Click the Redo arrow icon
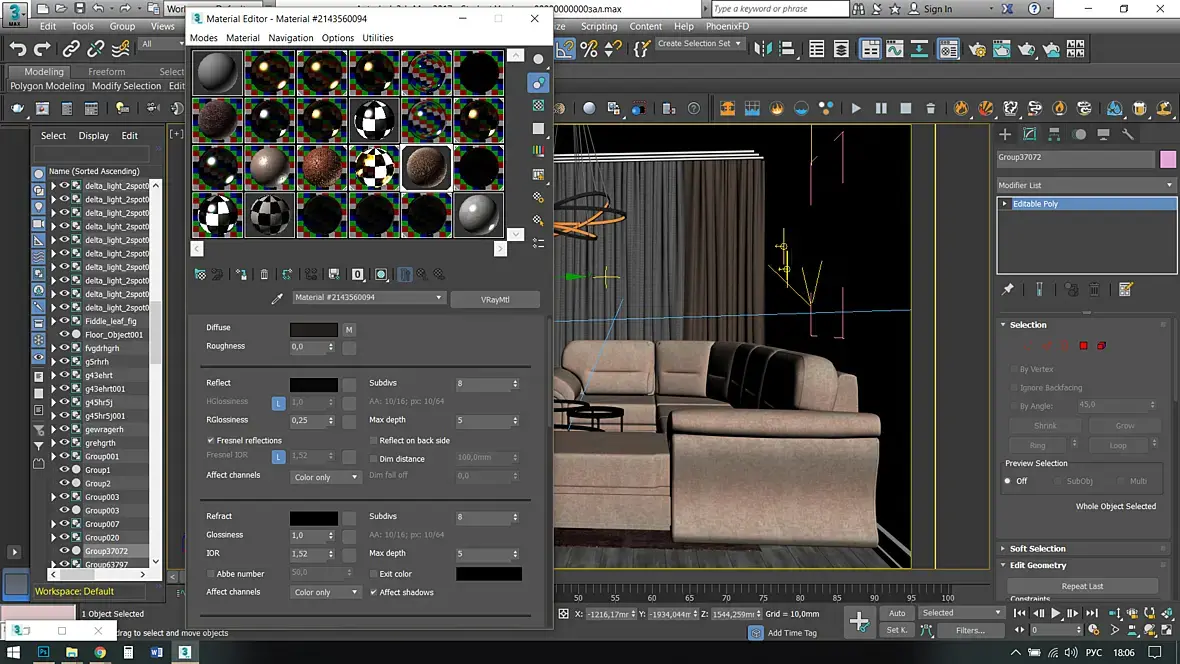Viewport: 1180px width, 664px height. click(x=42, y=48)
